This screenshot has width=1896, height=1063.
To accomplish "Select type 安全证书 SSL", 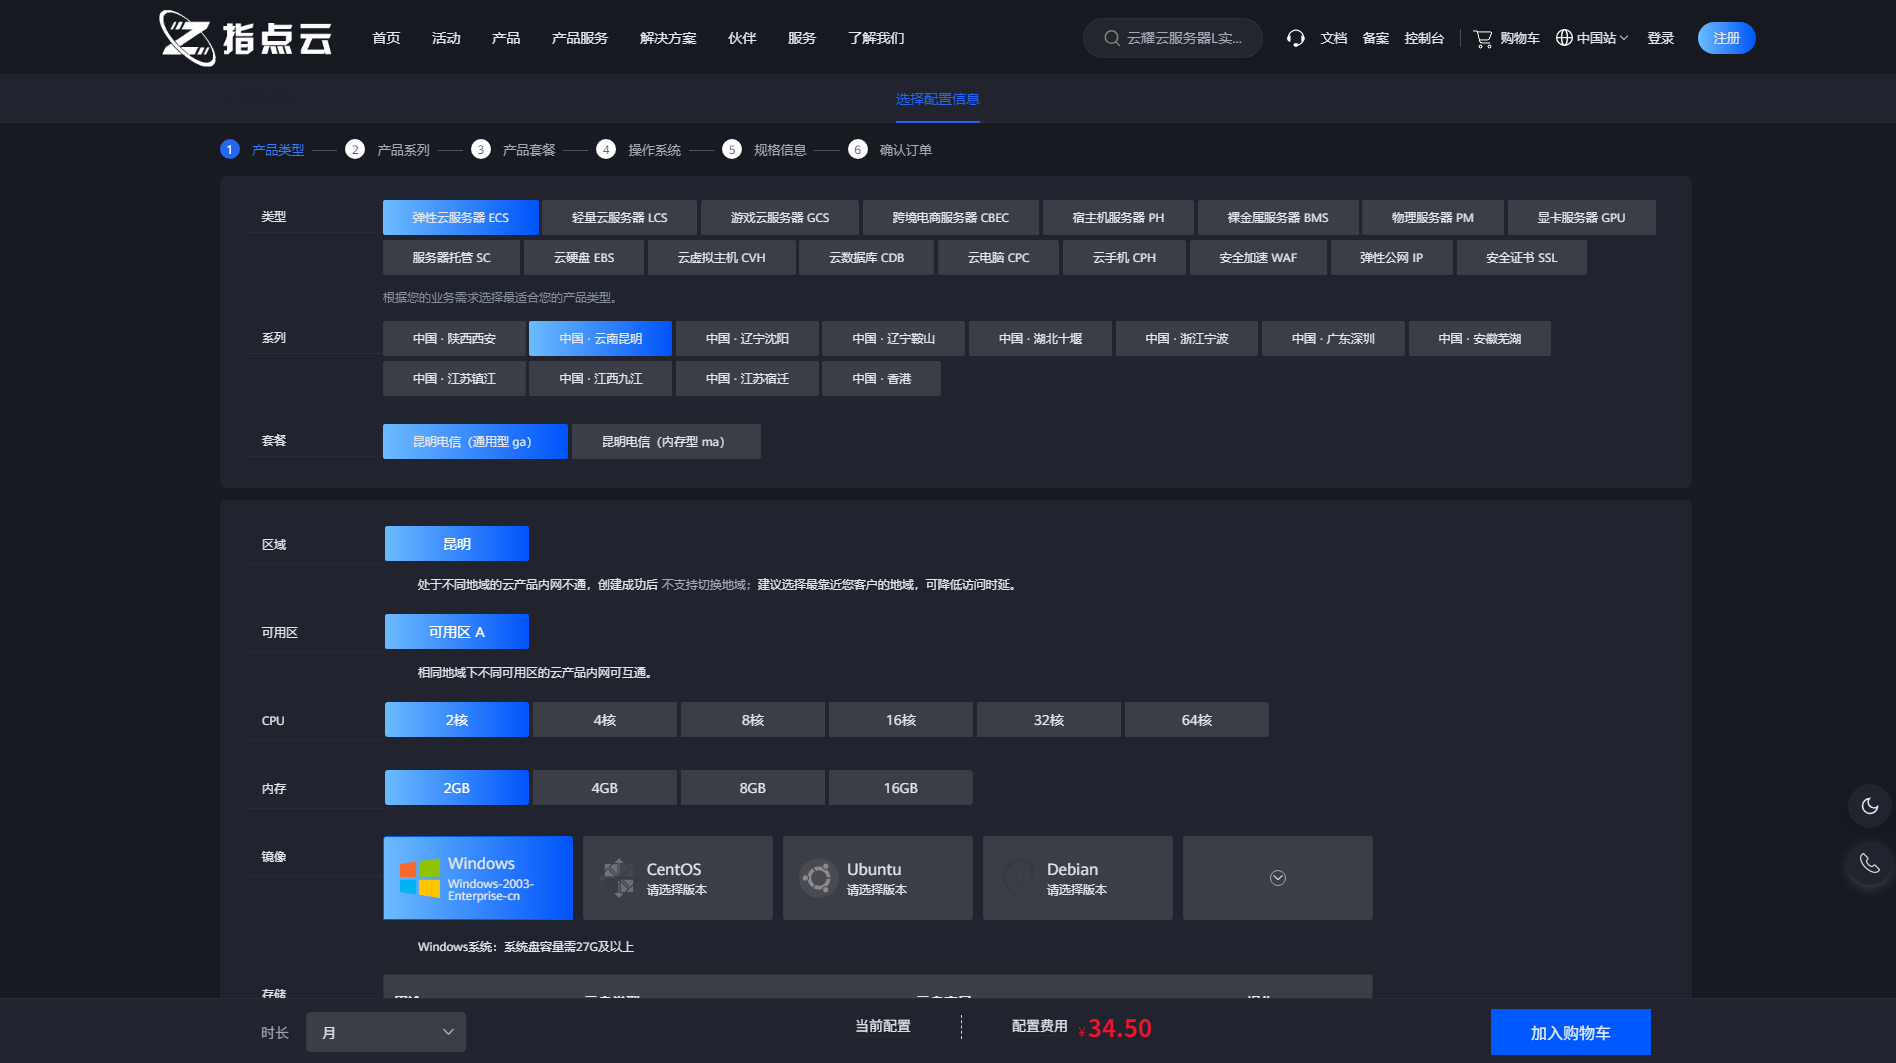I will [x=1522, y=257].
